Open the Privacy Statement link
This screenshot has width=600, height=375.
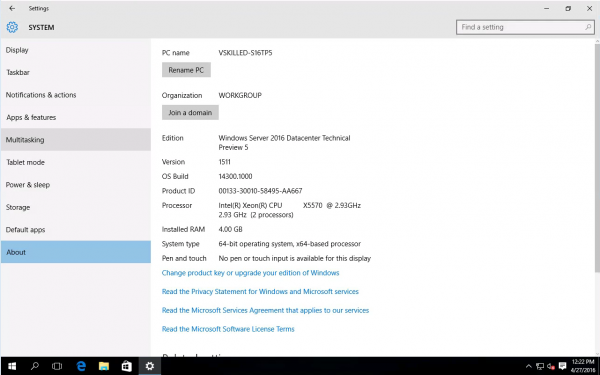pos(260,292)
